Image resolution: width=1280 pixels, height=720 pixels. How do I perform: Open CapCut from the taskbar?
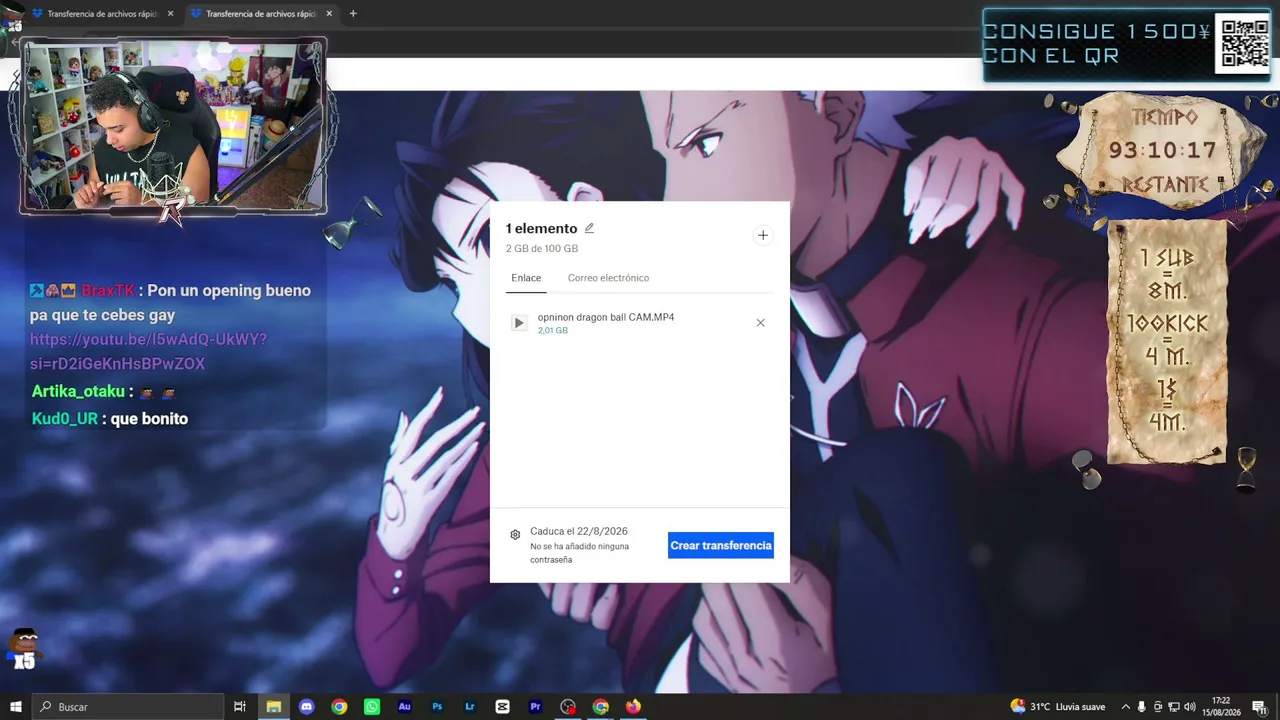(502, 707)
